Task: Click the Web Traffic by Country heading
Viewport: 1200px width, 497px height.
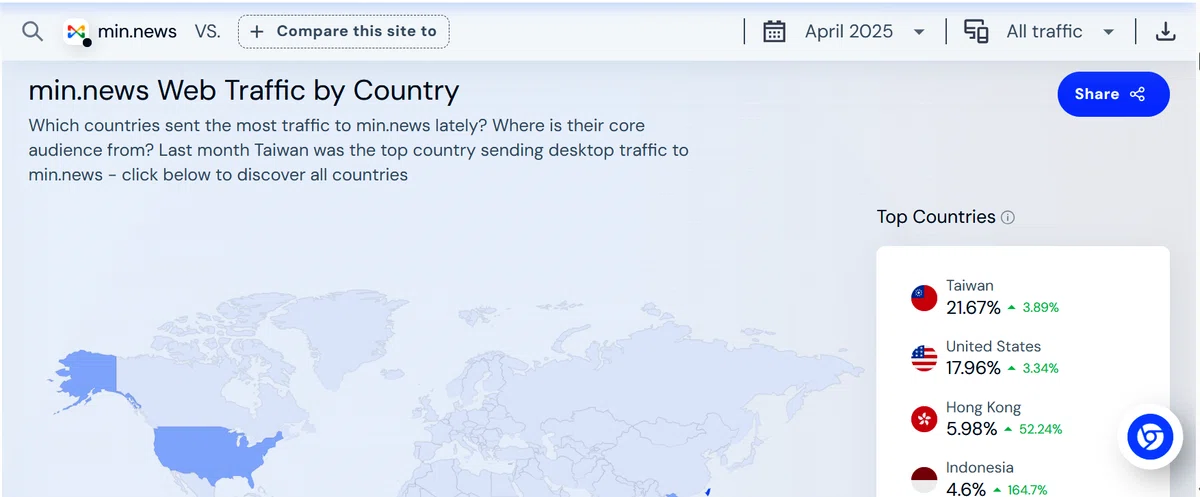Action: [x=244, y=91]
